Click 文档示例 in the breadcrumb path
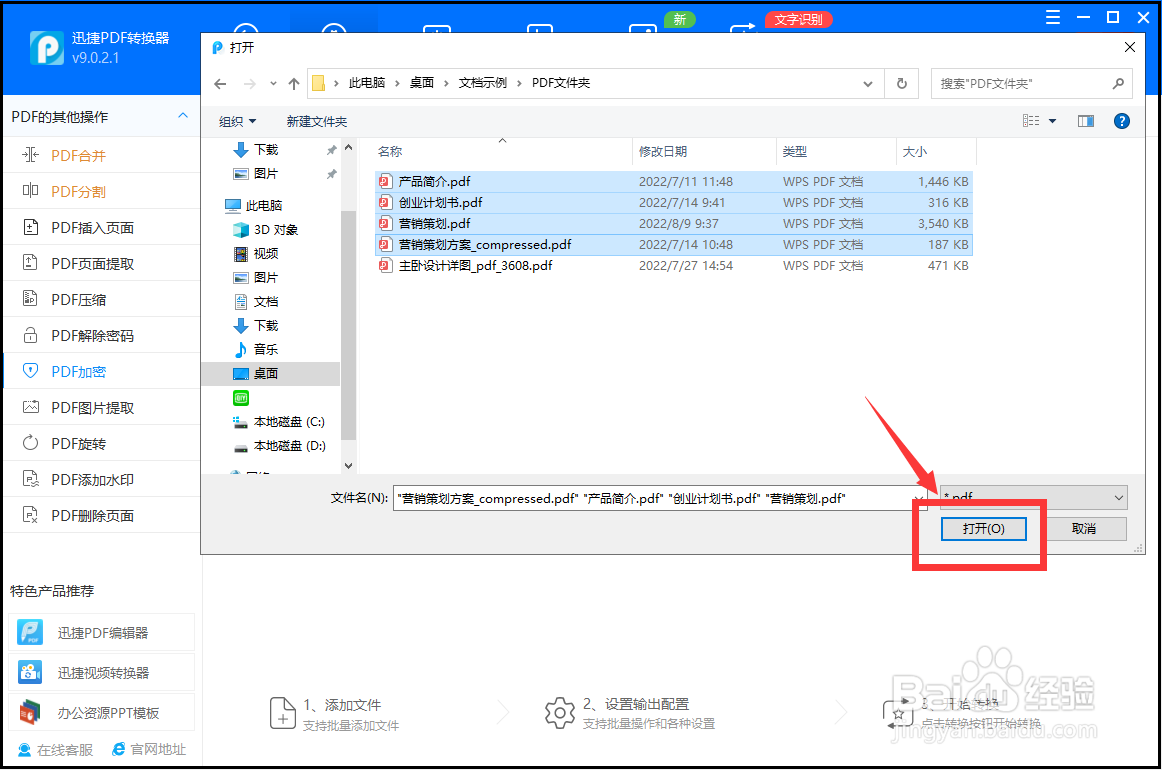 coord(482,83)
